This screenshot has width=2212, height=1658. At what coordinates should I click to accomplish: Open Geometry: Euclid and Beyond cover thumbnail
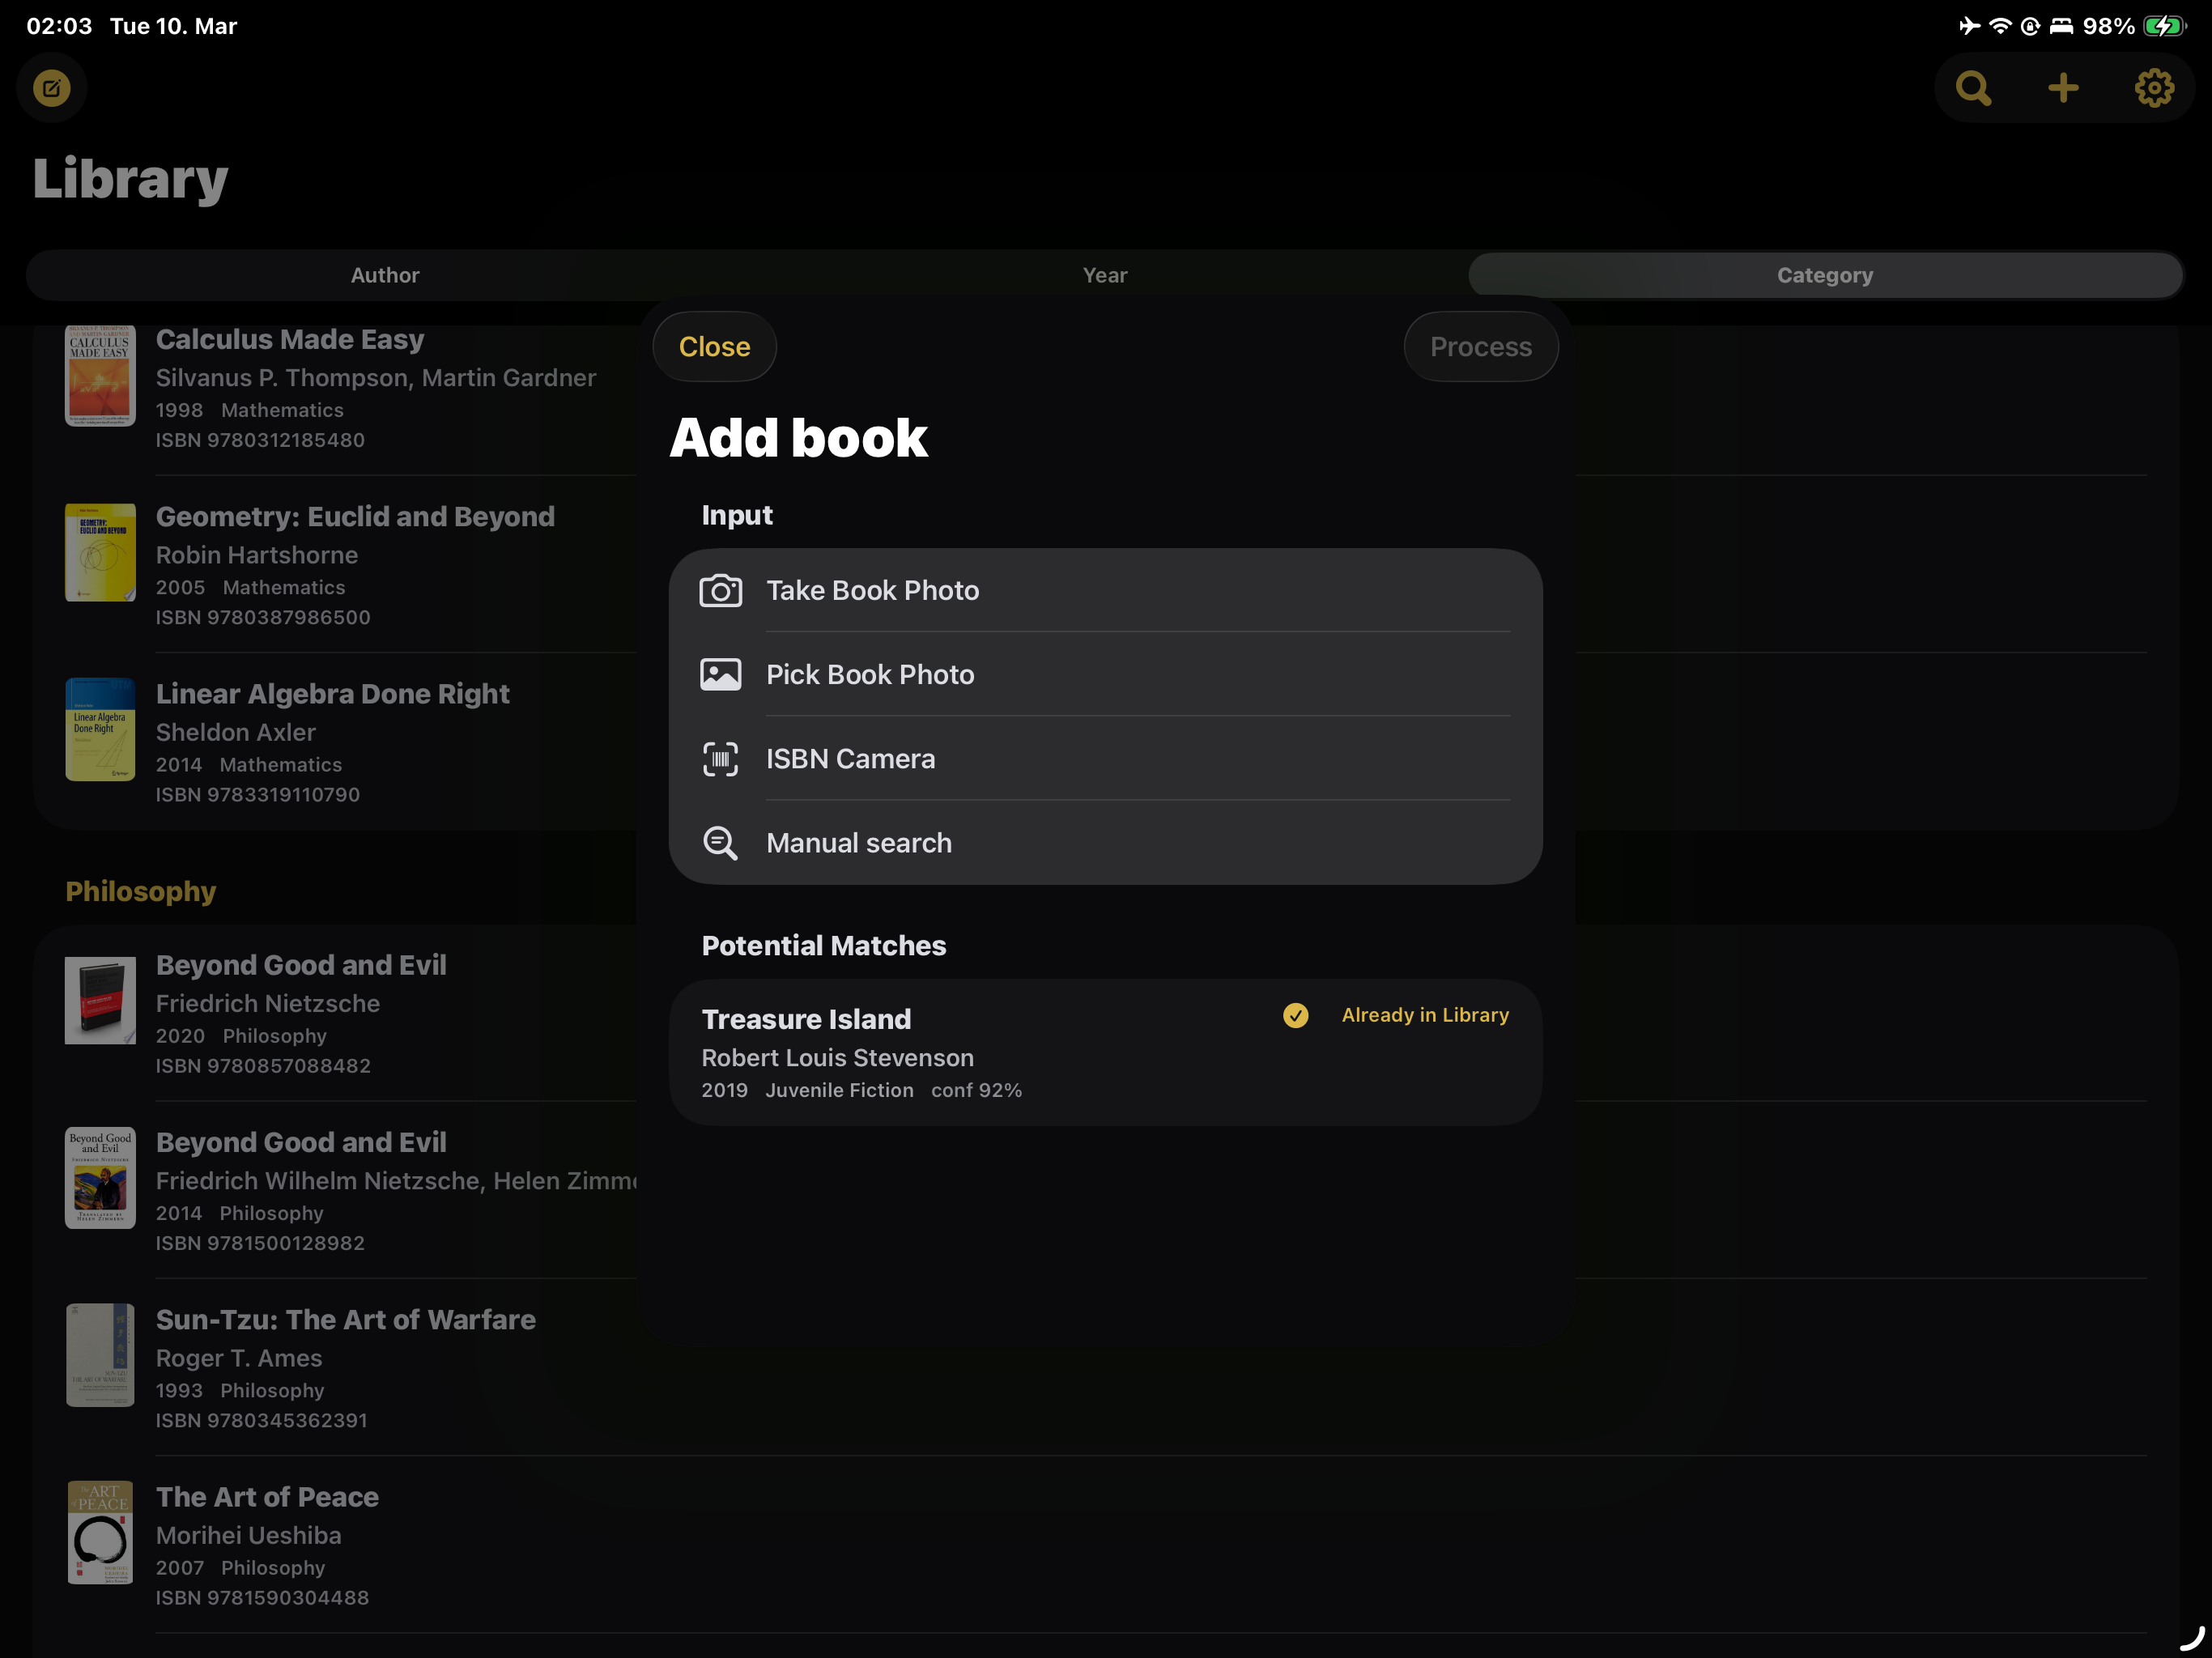pyautogui.click(x=100, y=552)
